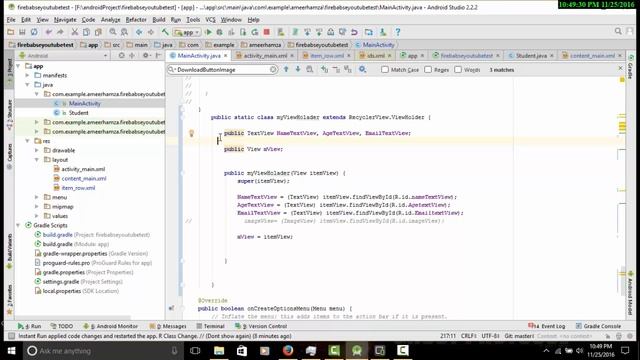Click the Cut scissors icon
Image resolution: width=640 pixels, height=360 pixels.
(74, 32)
